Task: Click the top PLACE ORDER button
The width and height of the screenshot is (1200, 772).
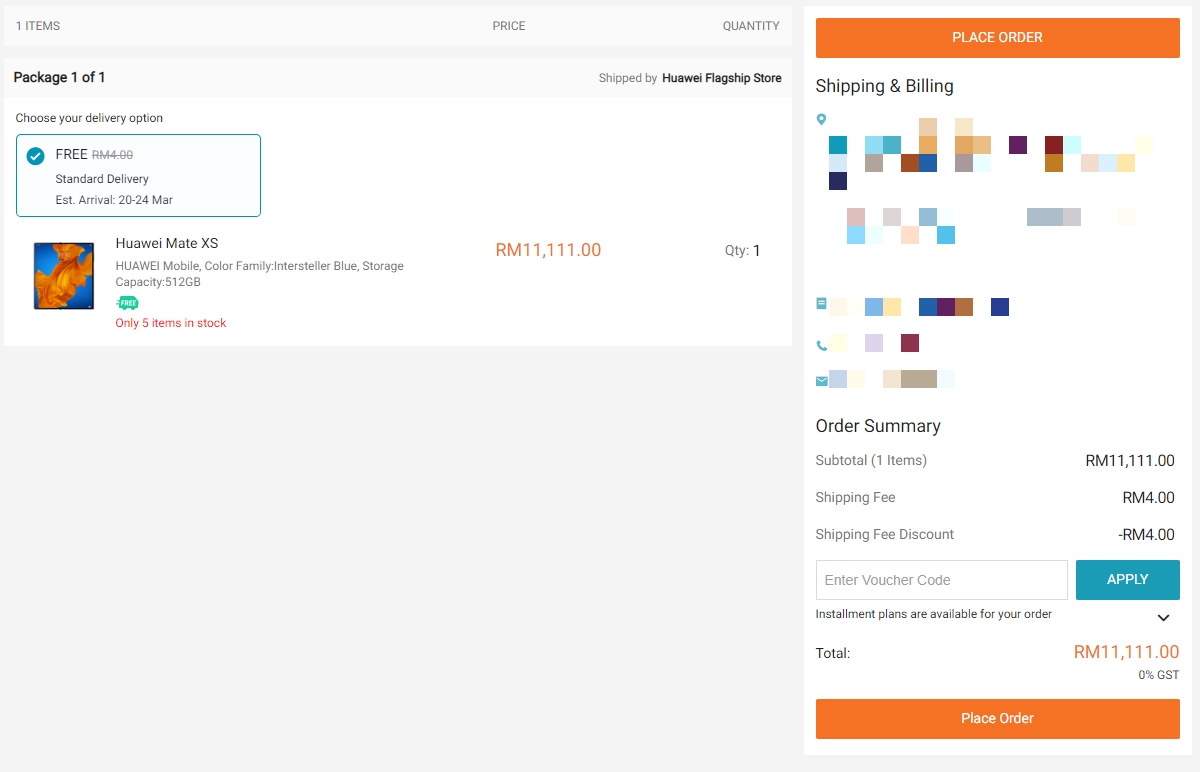Action: (997, 38)
